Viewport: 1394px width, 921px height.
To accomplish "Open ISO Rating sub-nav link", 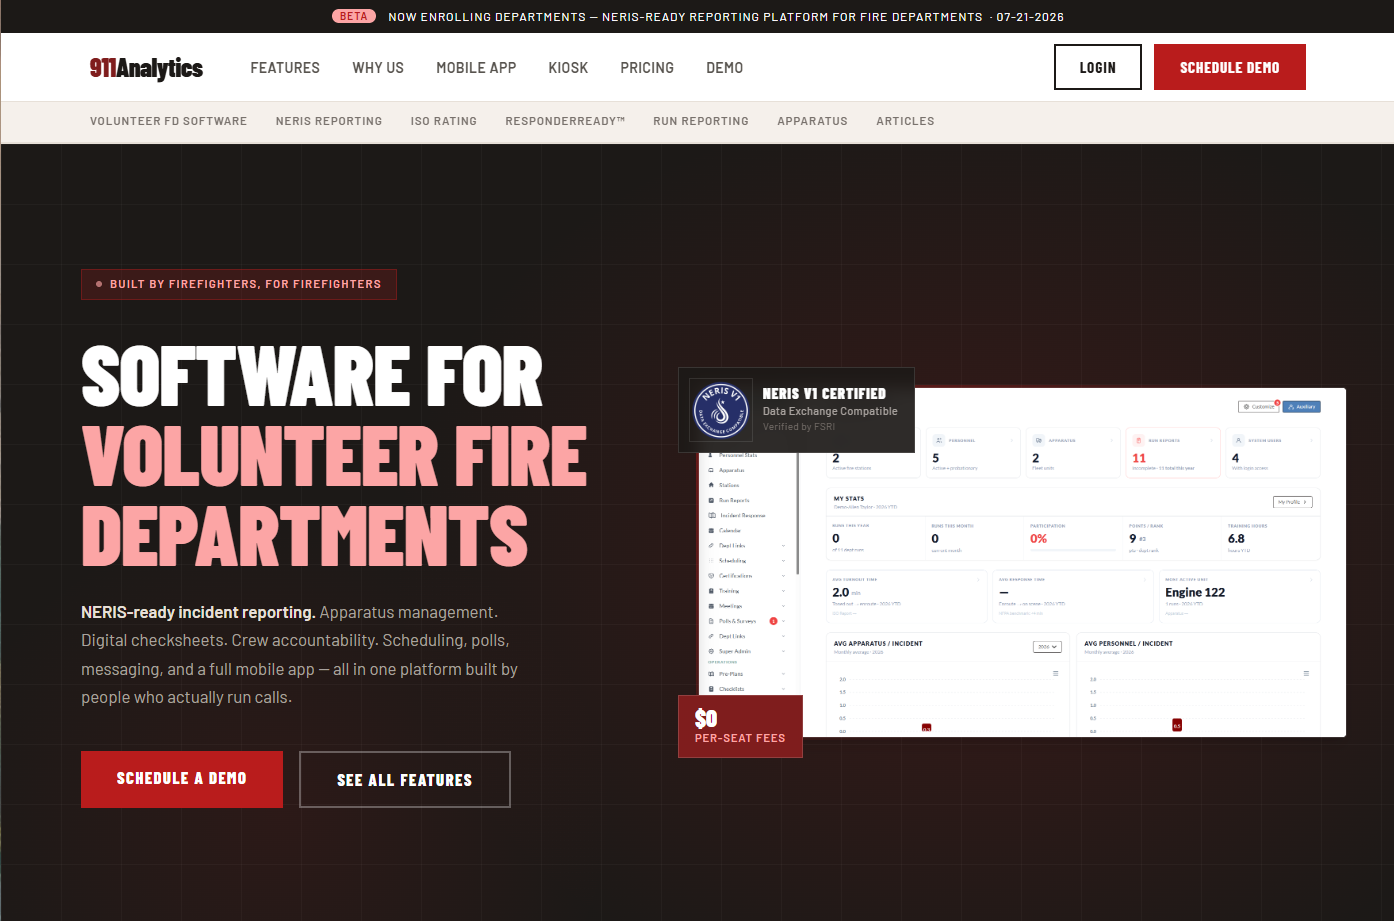I will point(443,121).
